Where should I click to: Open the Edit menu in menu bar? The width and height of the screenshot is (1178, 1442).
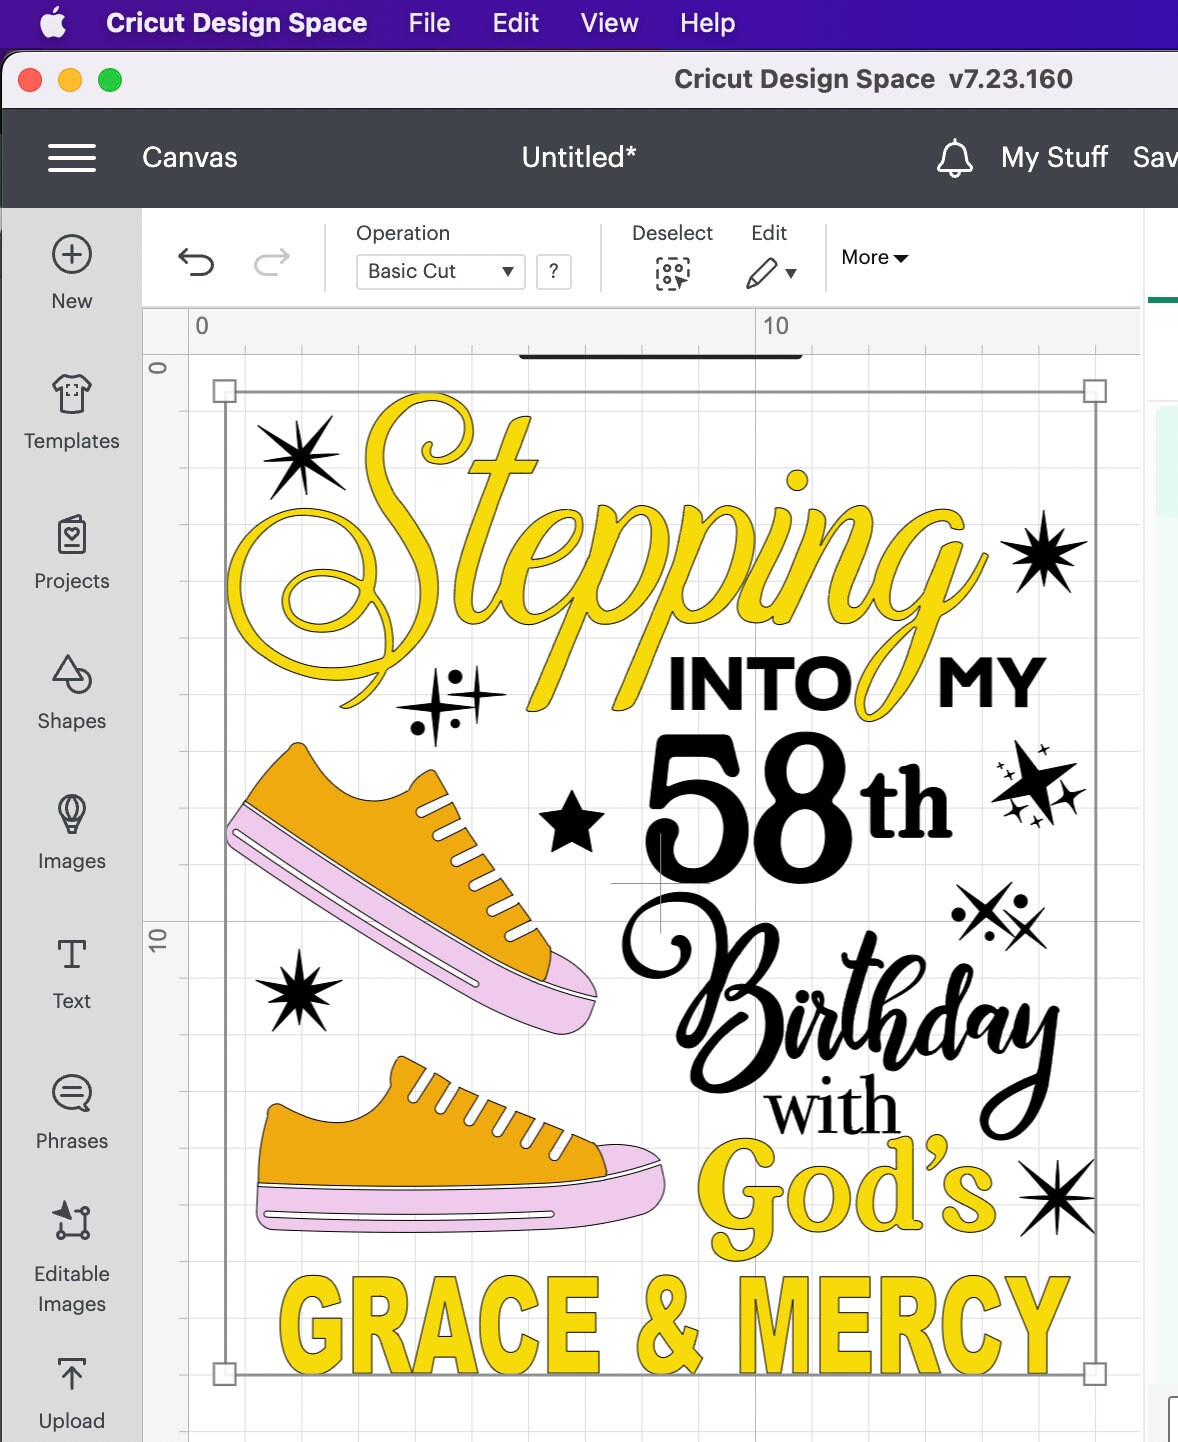coord(516,23)
